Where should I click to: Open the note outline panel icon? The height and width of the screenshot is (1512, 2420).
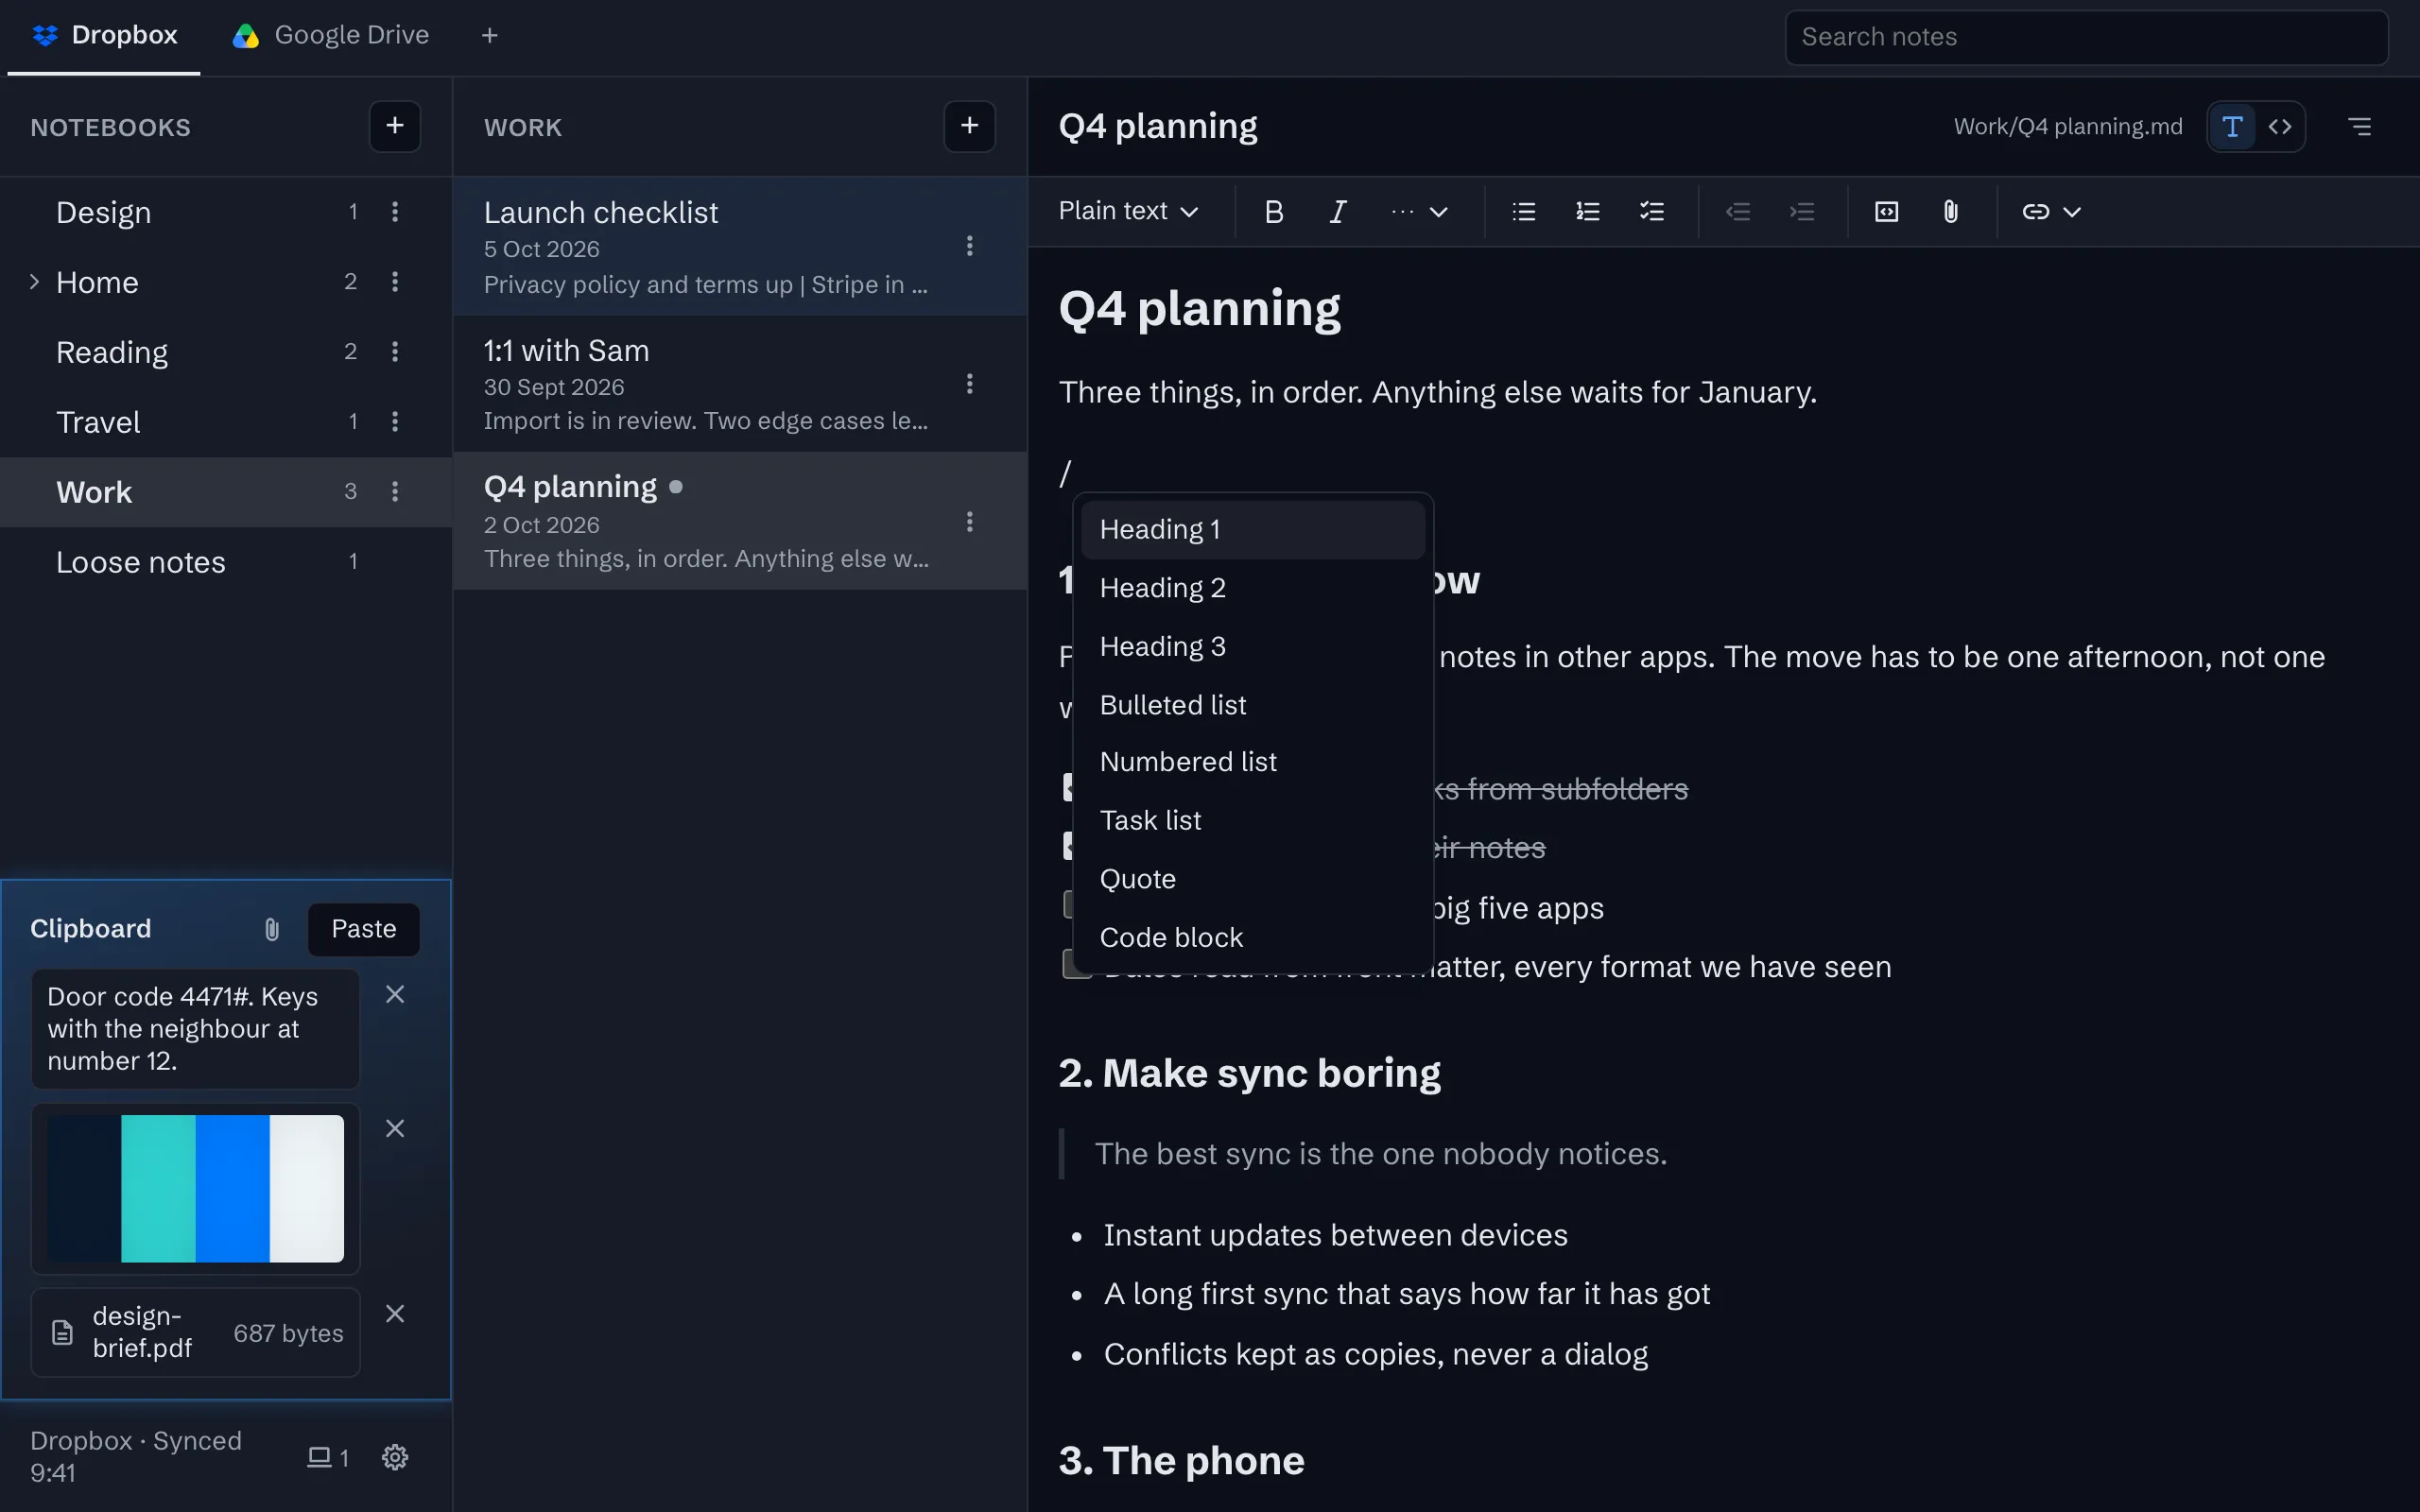(2359, 127)
